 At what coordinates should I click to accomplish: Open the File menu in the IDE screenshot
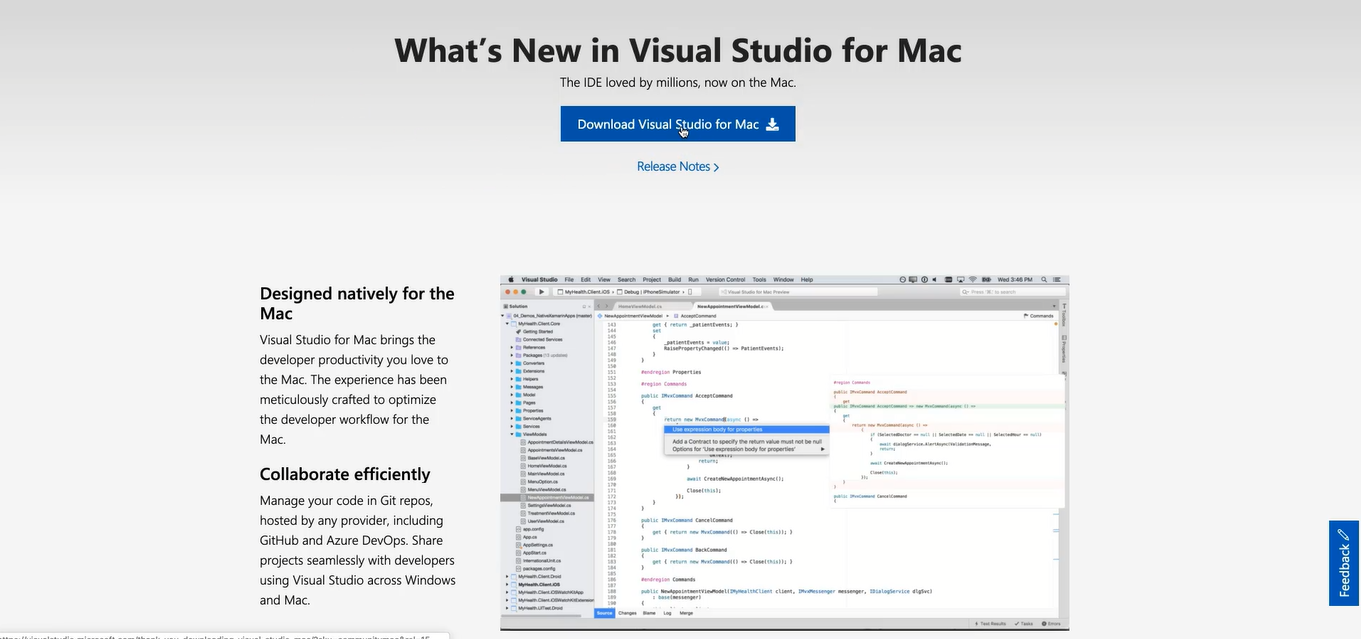click(x=569, y=280)
